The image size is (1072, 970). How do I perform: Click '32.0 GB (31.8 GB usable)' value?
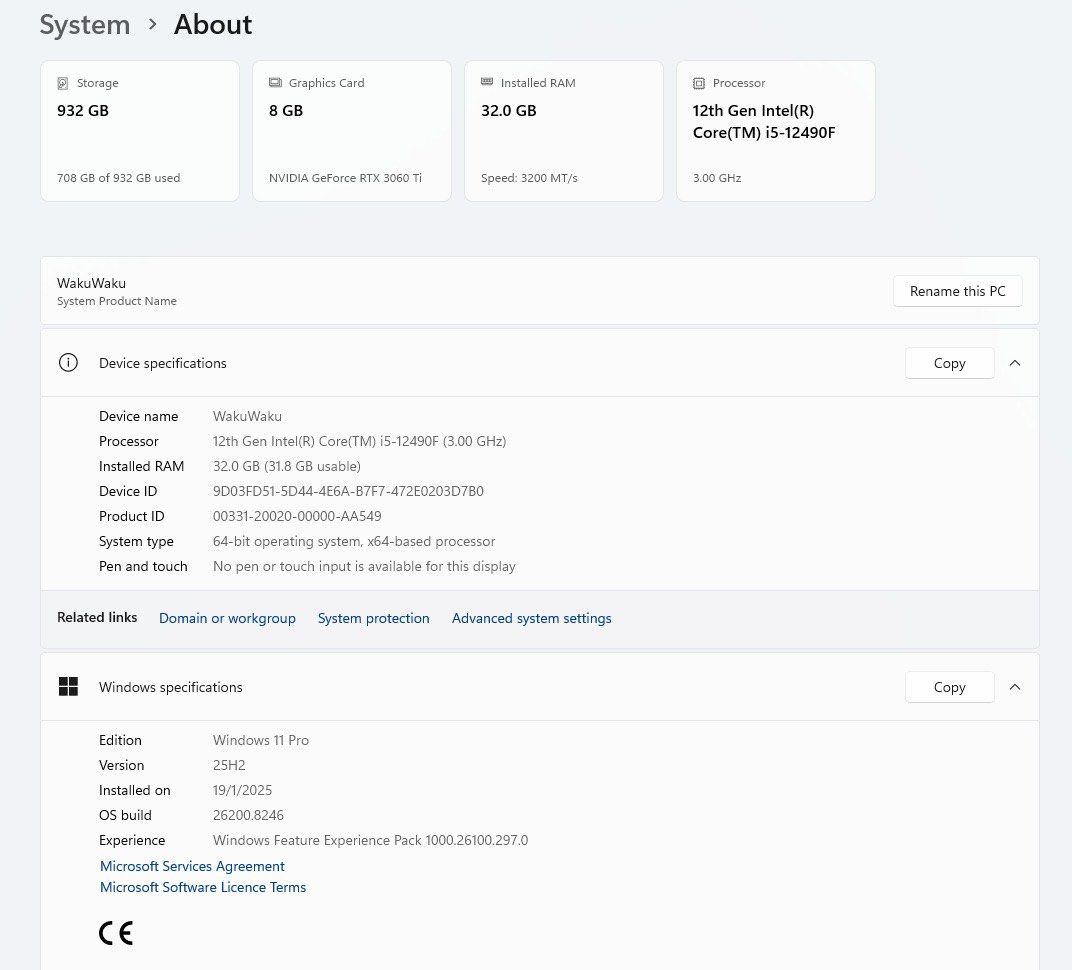[x=286, y=466]
